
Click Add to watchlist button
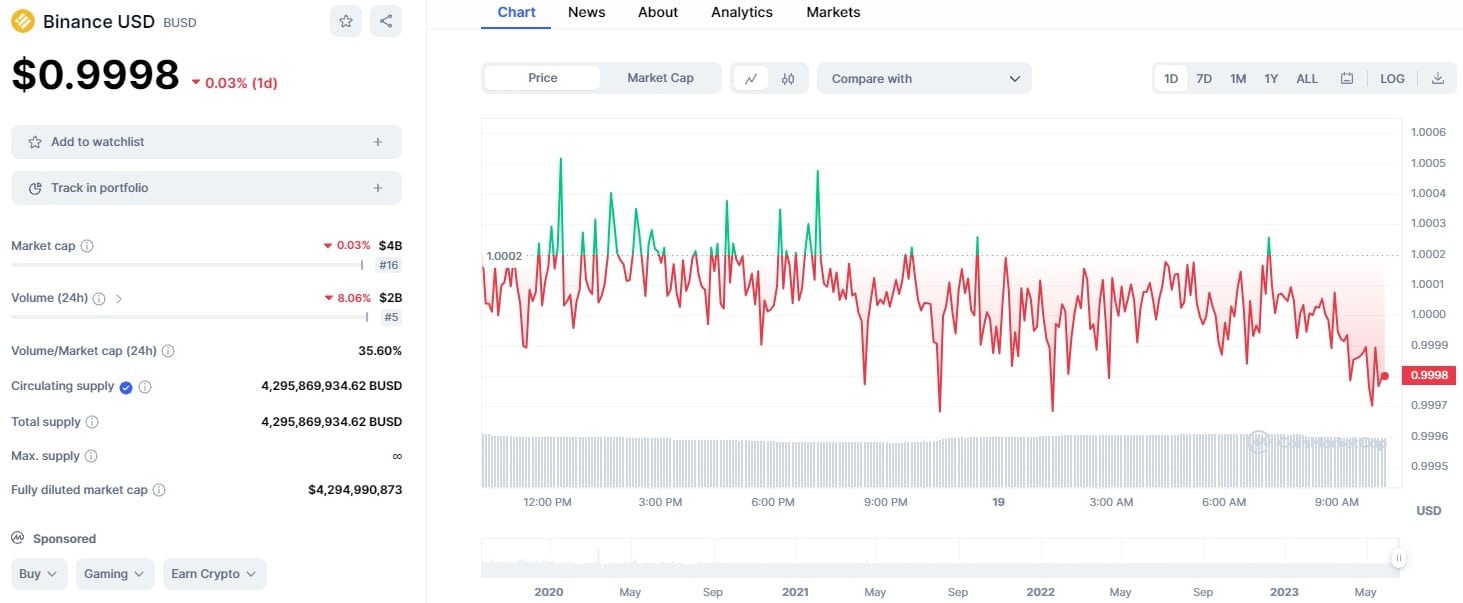206,142
